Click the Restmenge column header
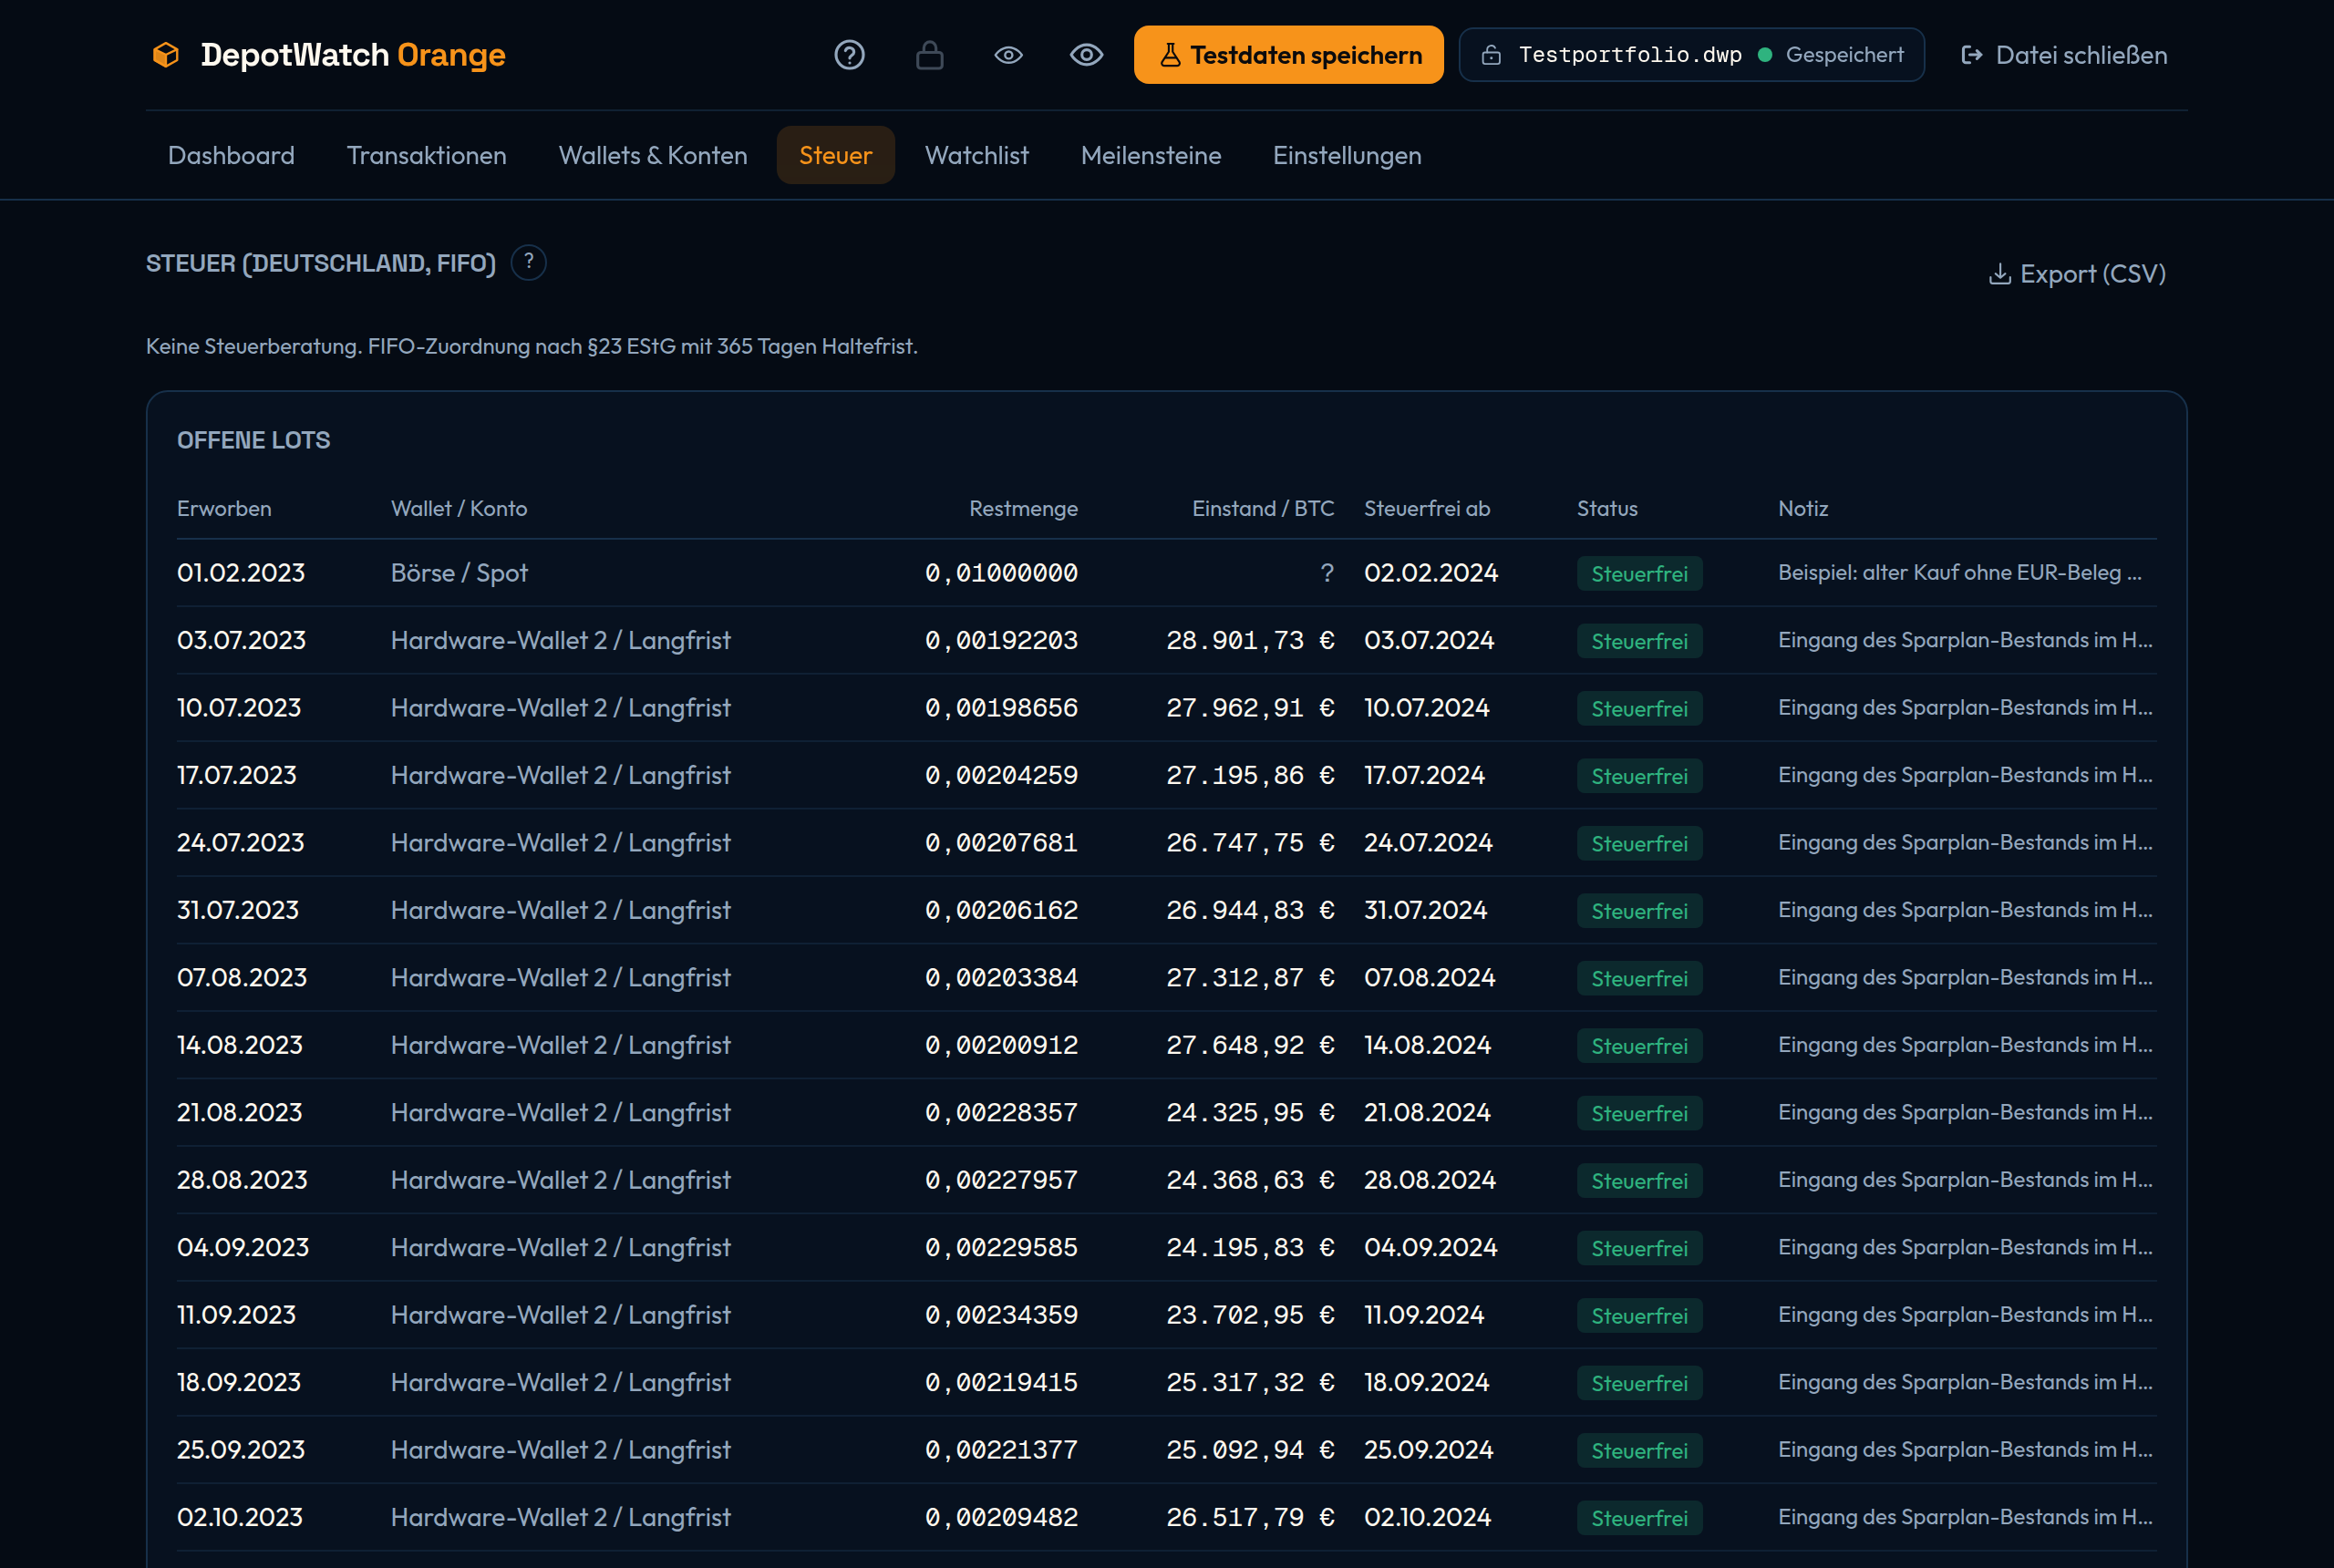This screenshot has height=1568, width=2334. 1023,509
